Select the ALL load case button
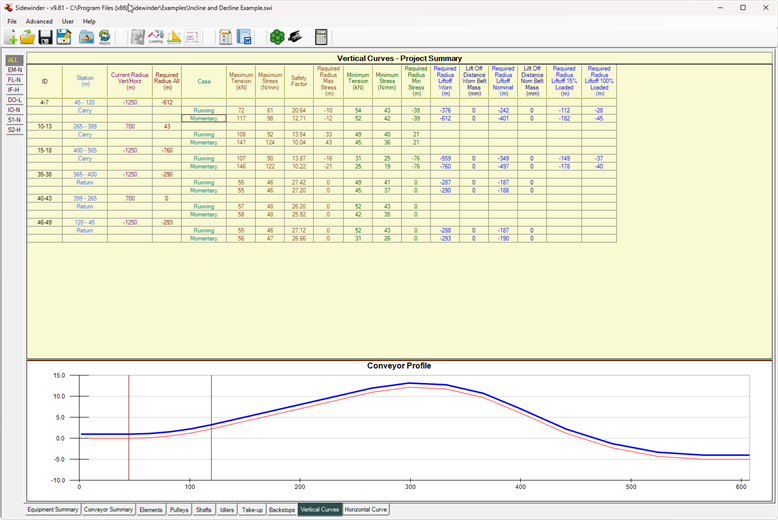Viewport: 778px width, 520px height. pos(14,60)
